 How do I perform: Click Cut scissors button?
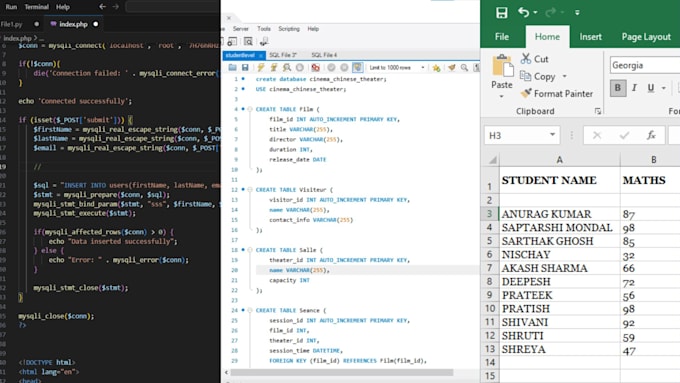(535, 59)
